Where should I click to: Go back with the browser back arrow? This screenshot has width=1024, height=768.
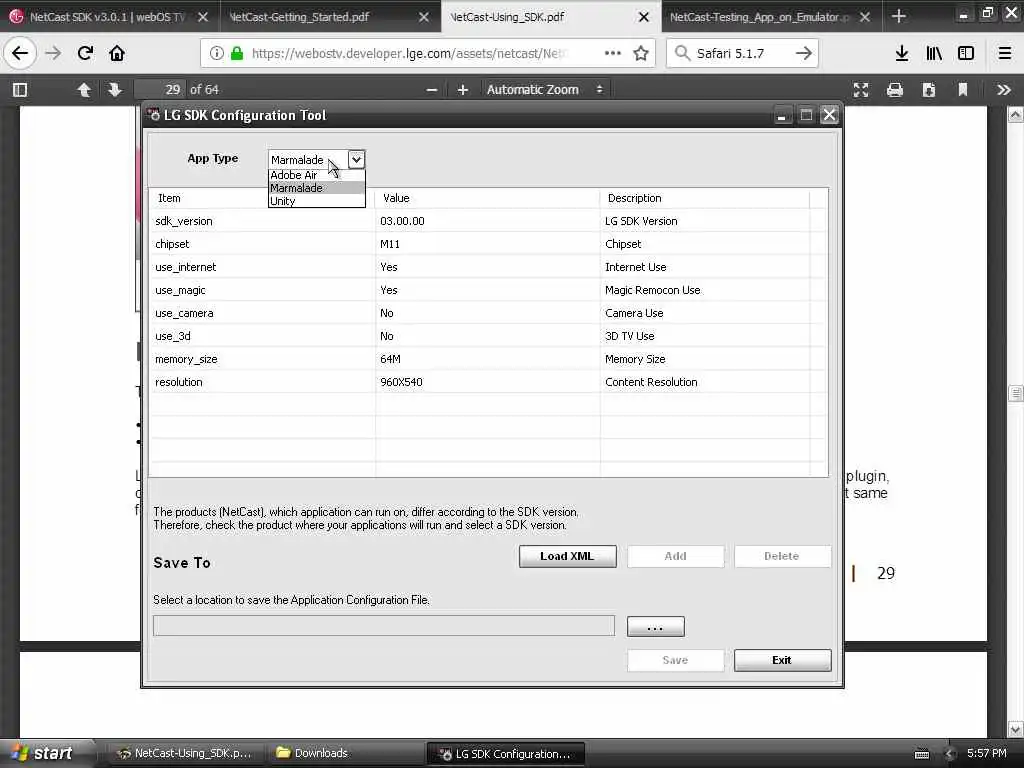20,53
